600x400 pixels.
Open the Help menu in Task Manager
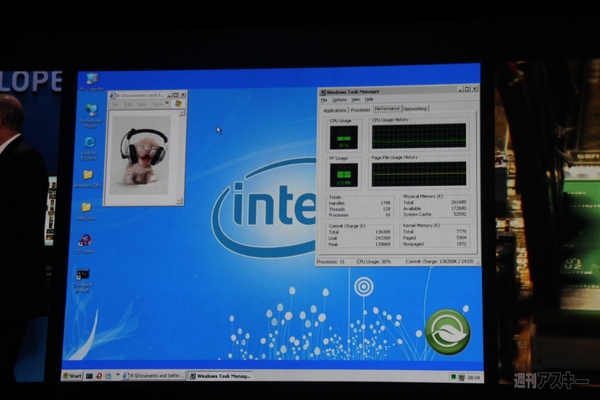tap(369, 100)
